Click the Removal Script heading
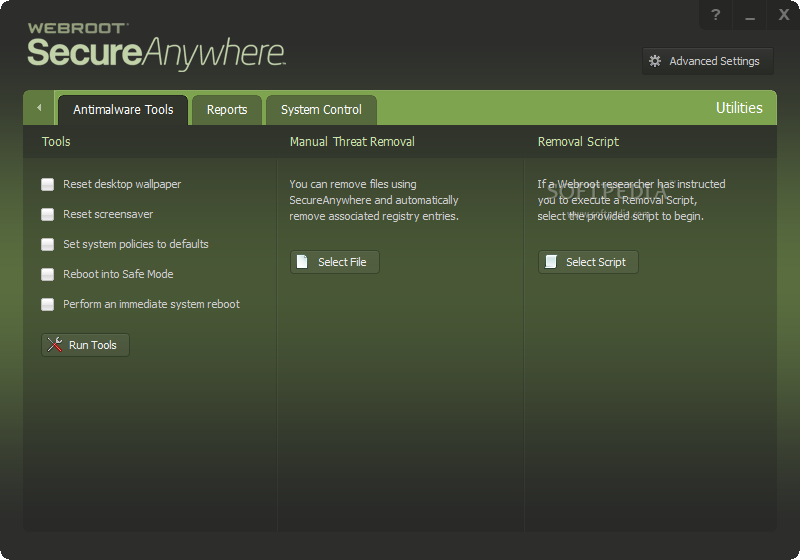The height and width of the screenshot is (560, 800). coord(578,142)
